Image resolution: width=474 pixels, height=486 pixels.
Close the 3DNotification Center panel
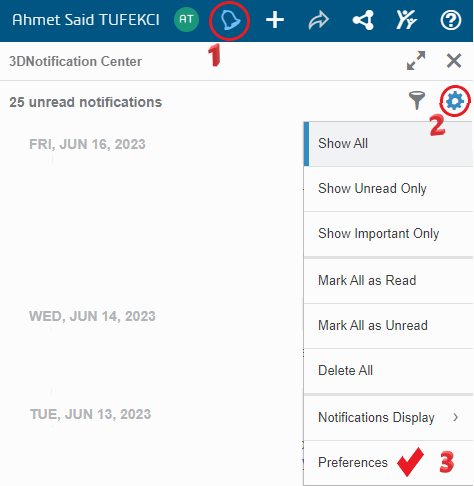[x=454, y=61]
